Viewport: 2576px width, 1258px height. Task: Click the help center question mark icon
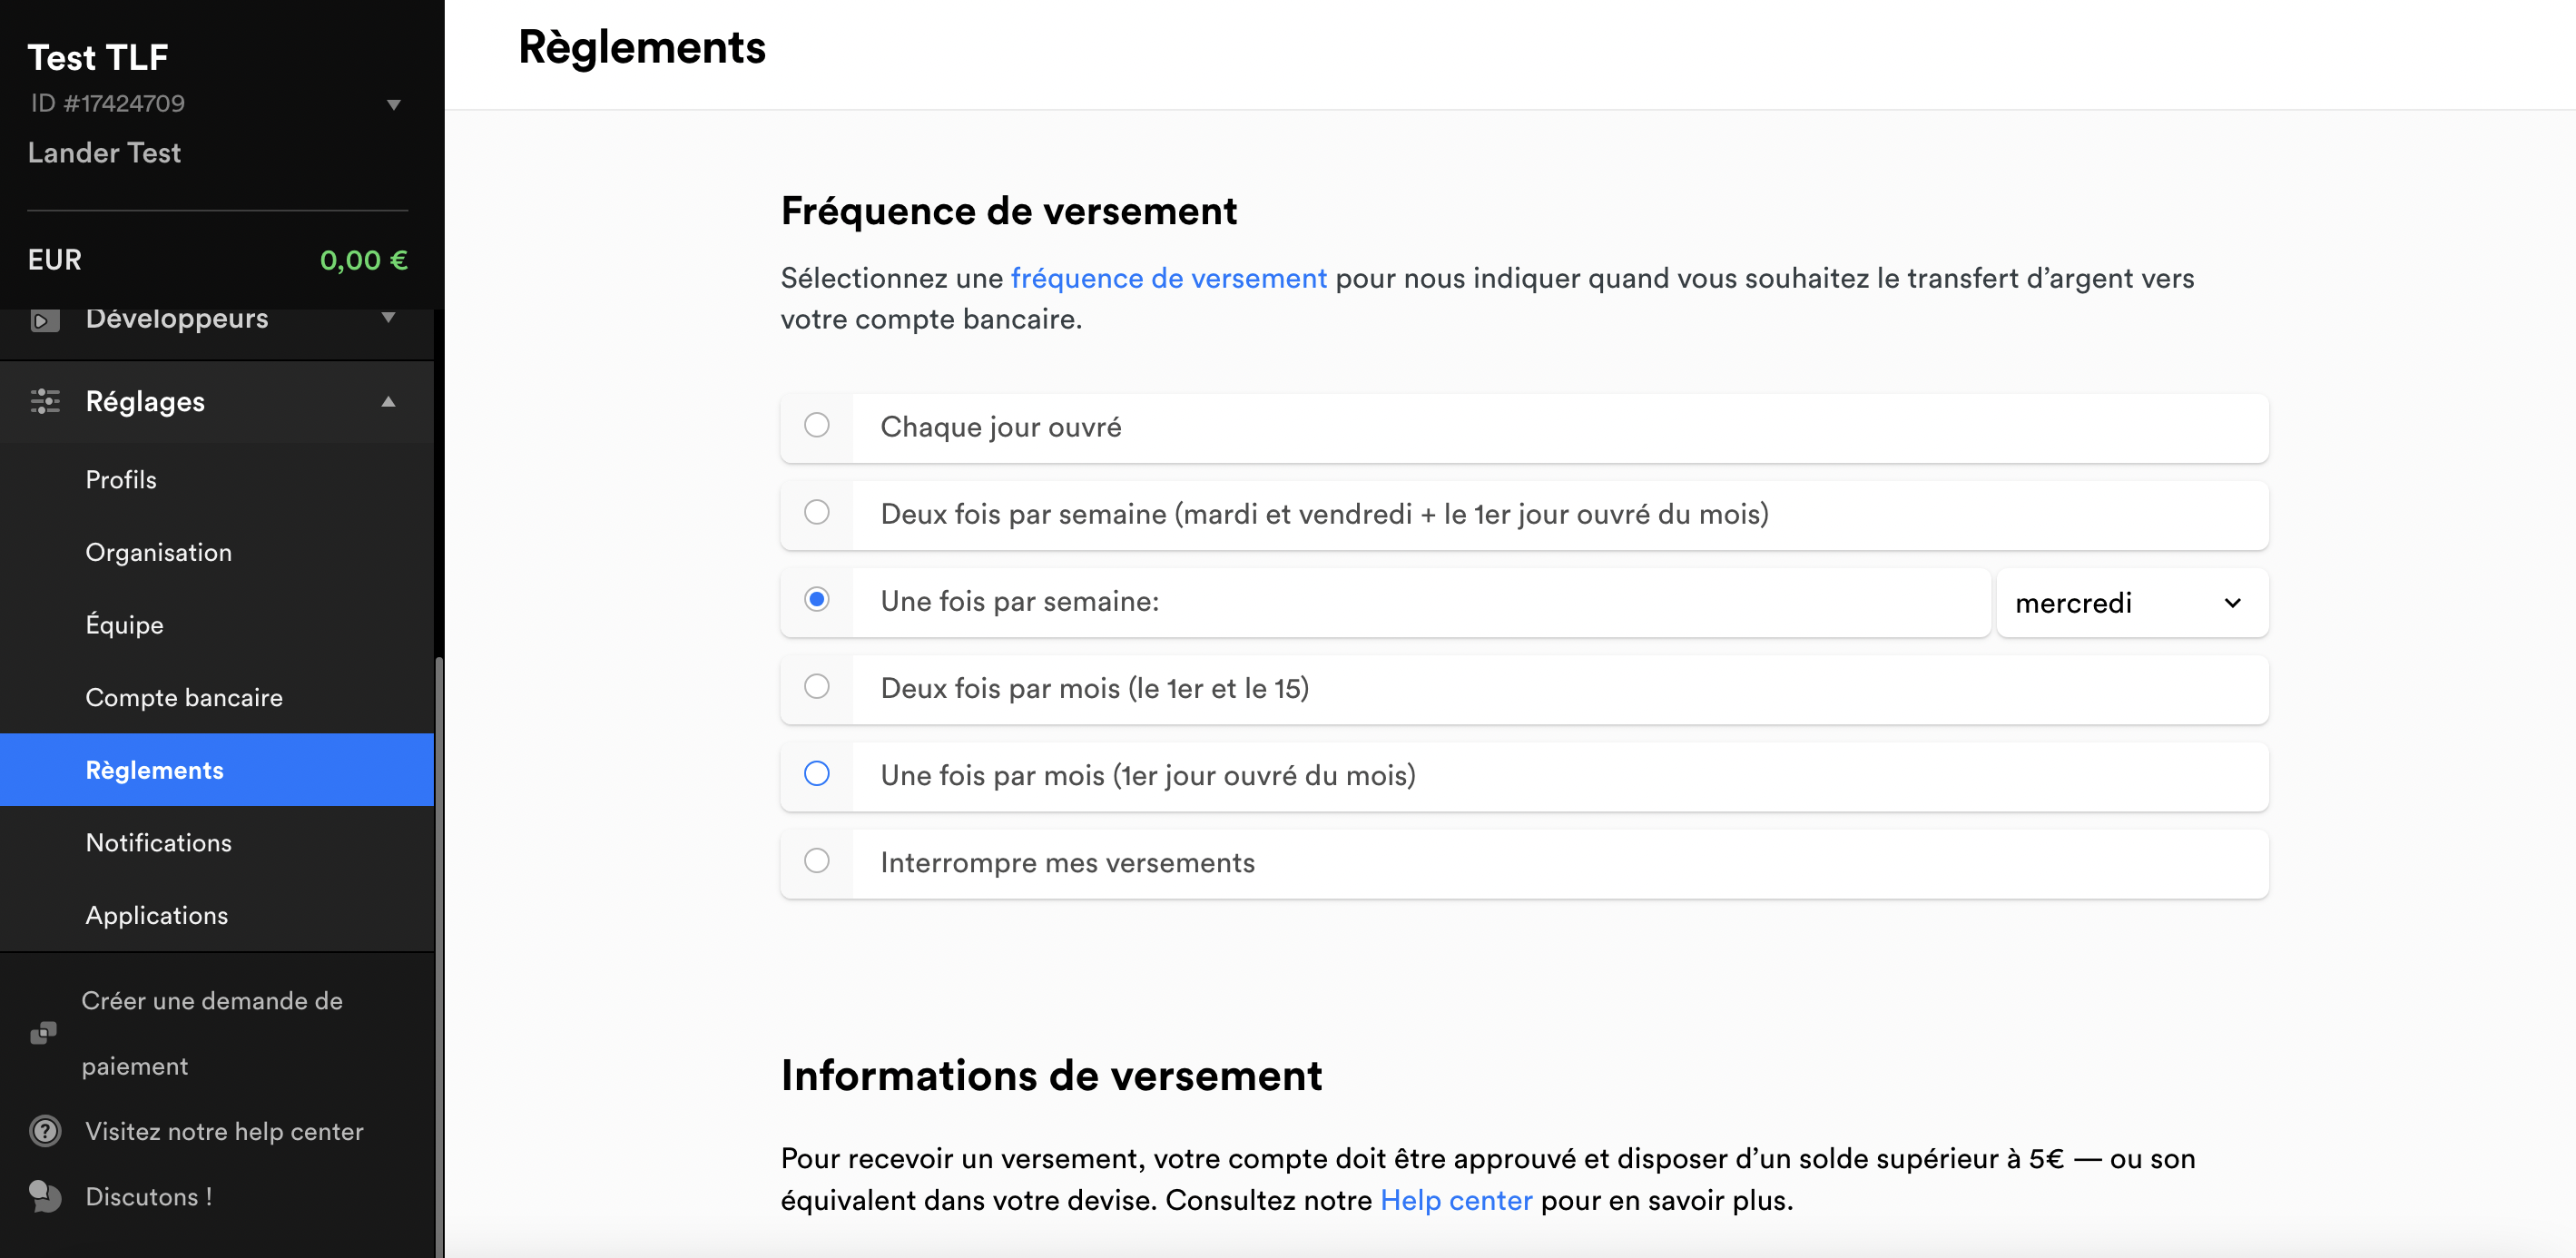pos(45,1131)
